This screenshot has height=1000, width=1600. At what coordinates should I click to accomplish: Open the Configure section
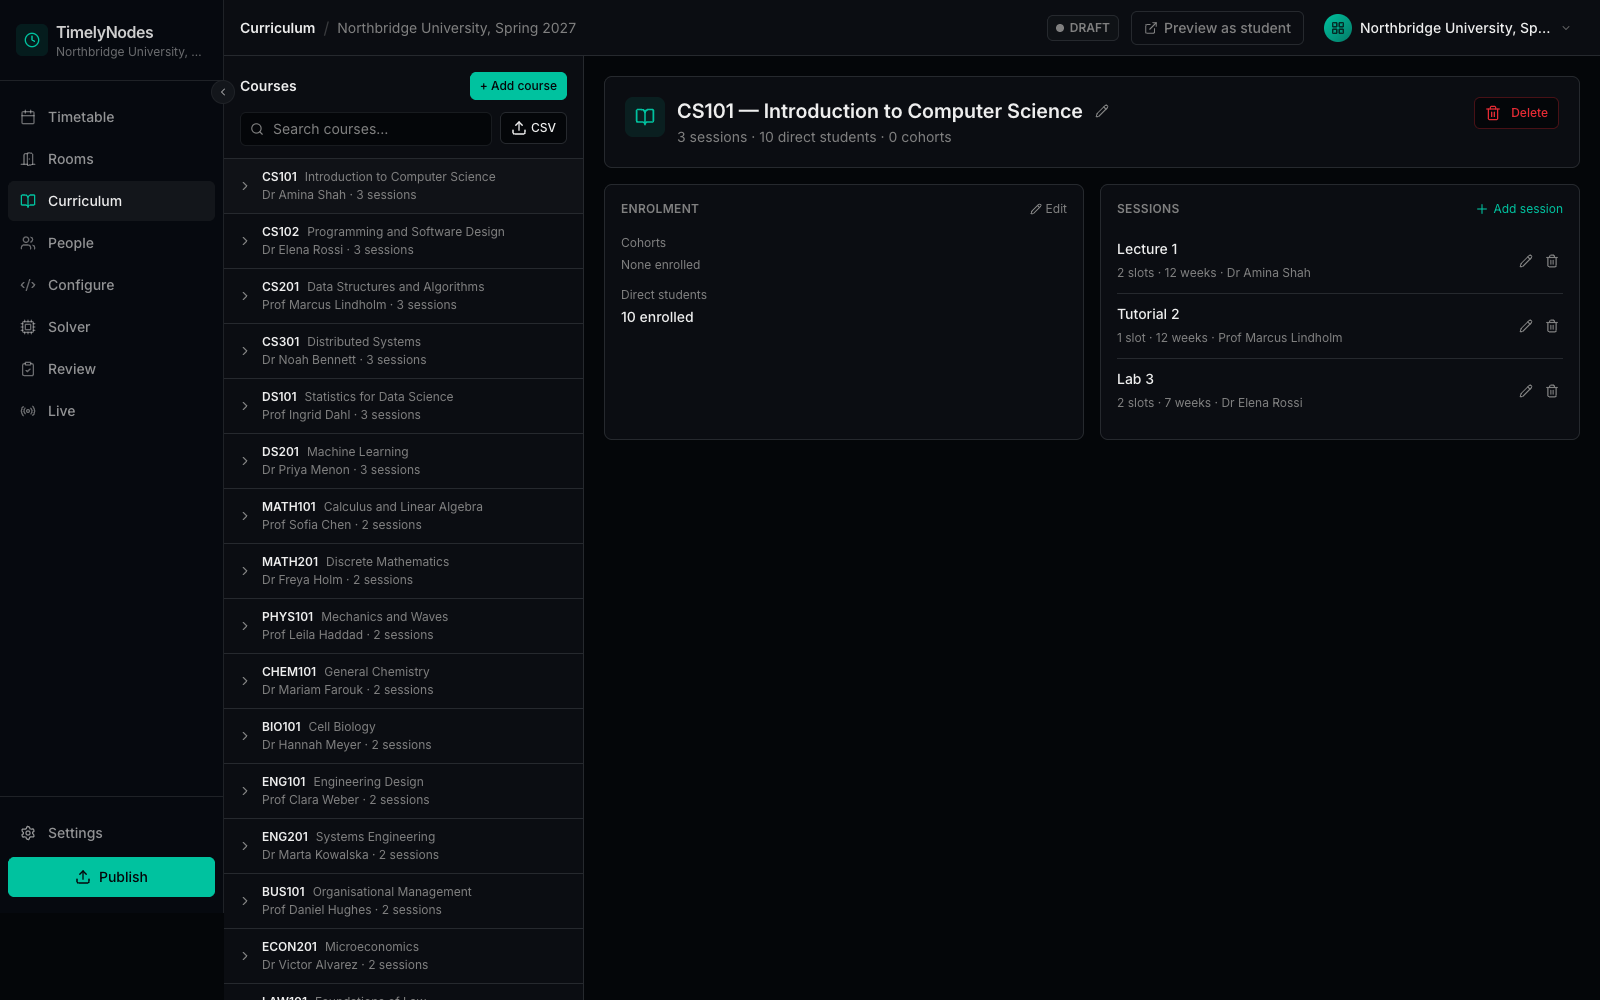(x=111, y=285)
